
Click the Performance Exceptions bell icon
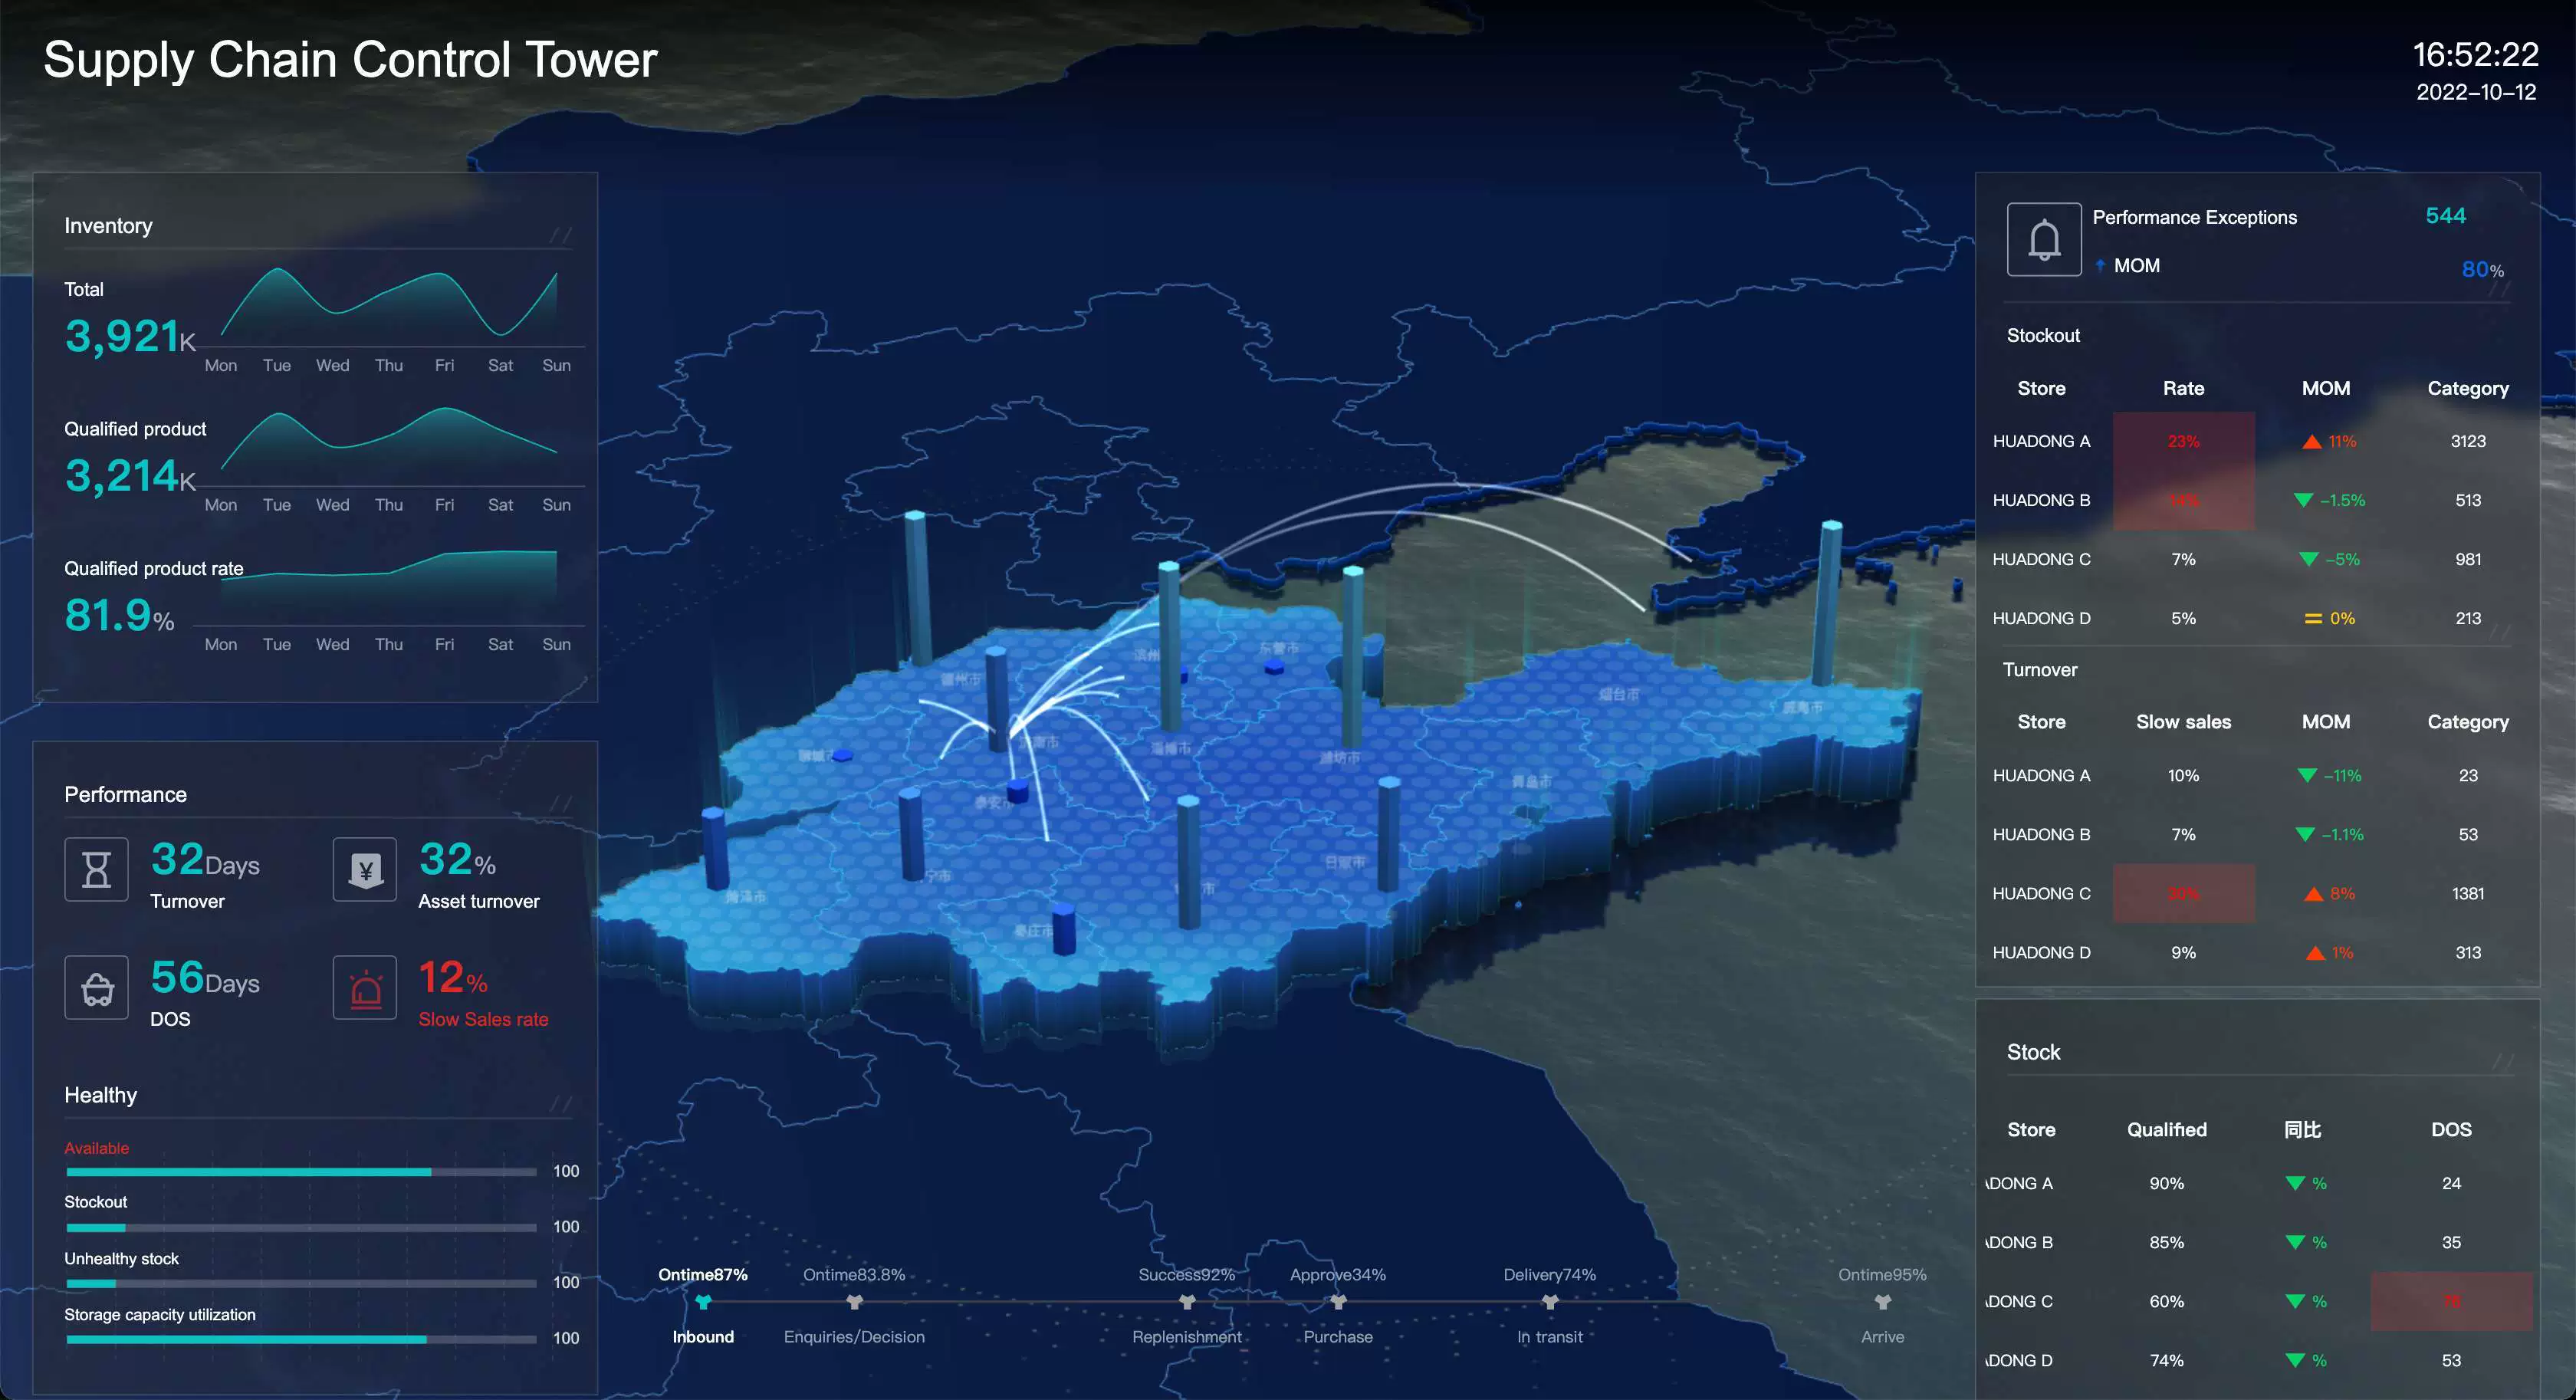tap(2043, 240)
